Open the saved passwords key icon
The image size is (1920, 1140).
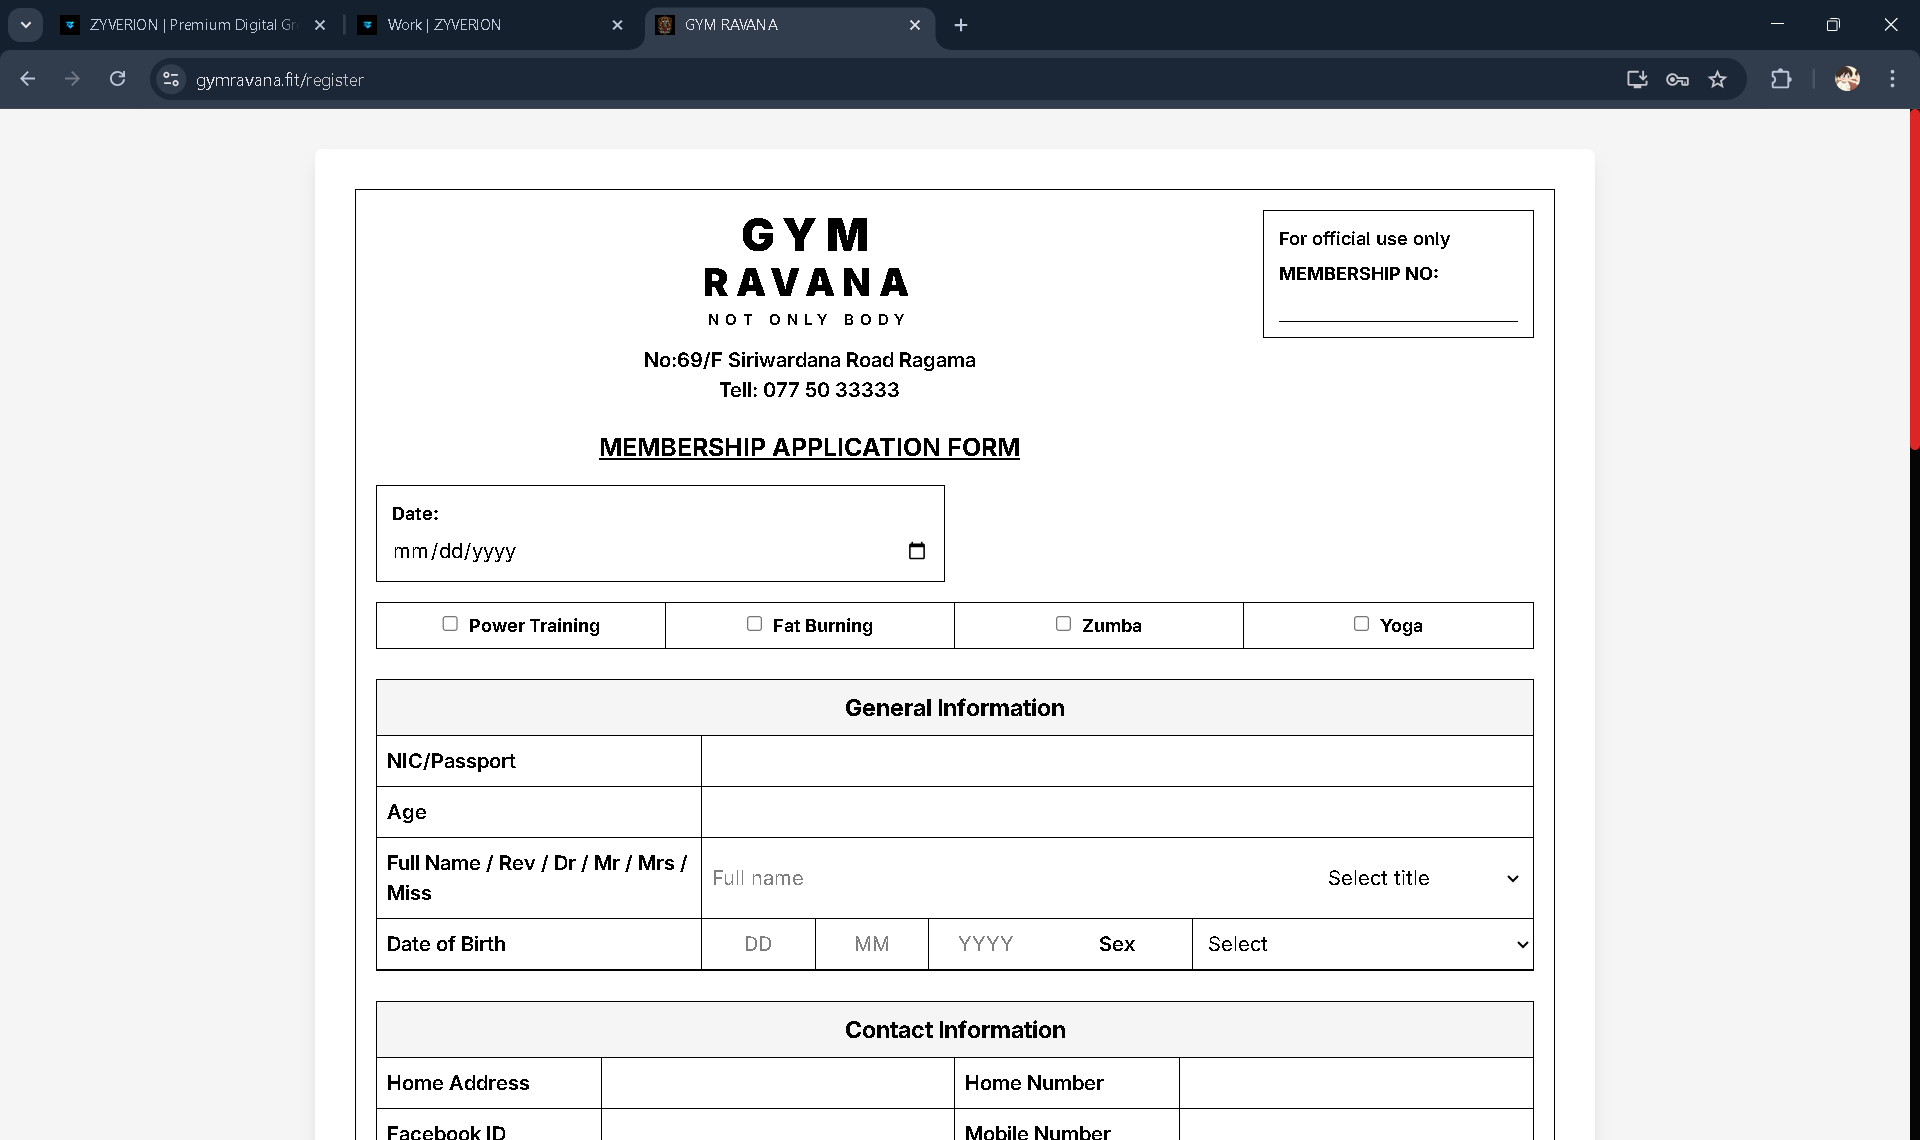(1678, 79)
